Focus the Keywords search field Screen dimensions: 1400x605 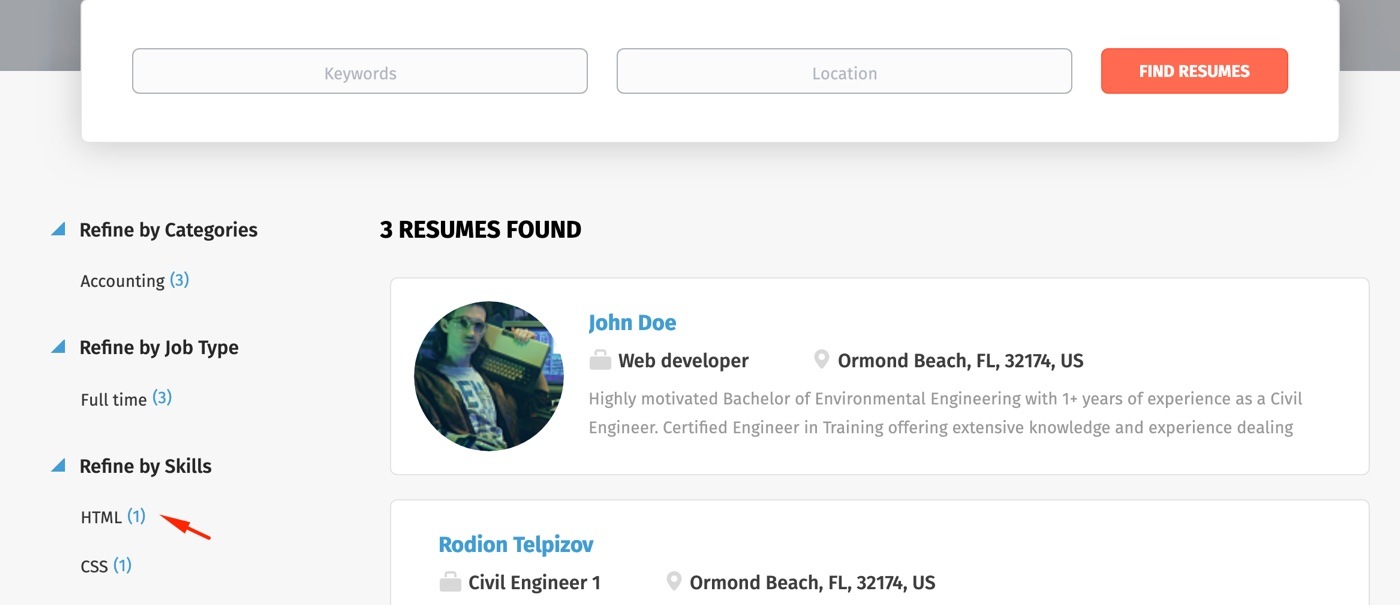[360, 72]
